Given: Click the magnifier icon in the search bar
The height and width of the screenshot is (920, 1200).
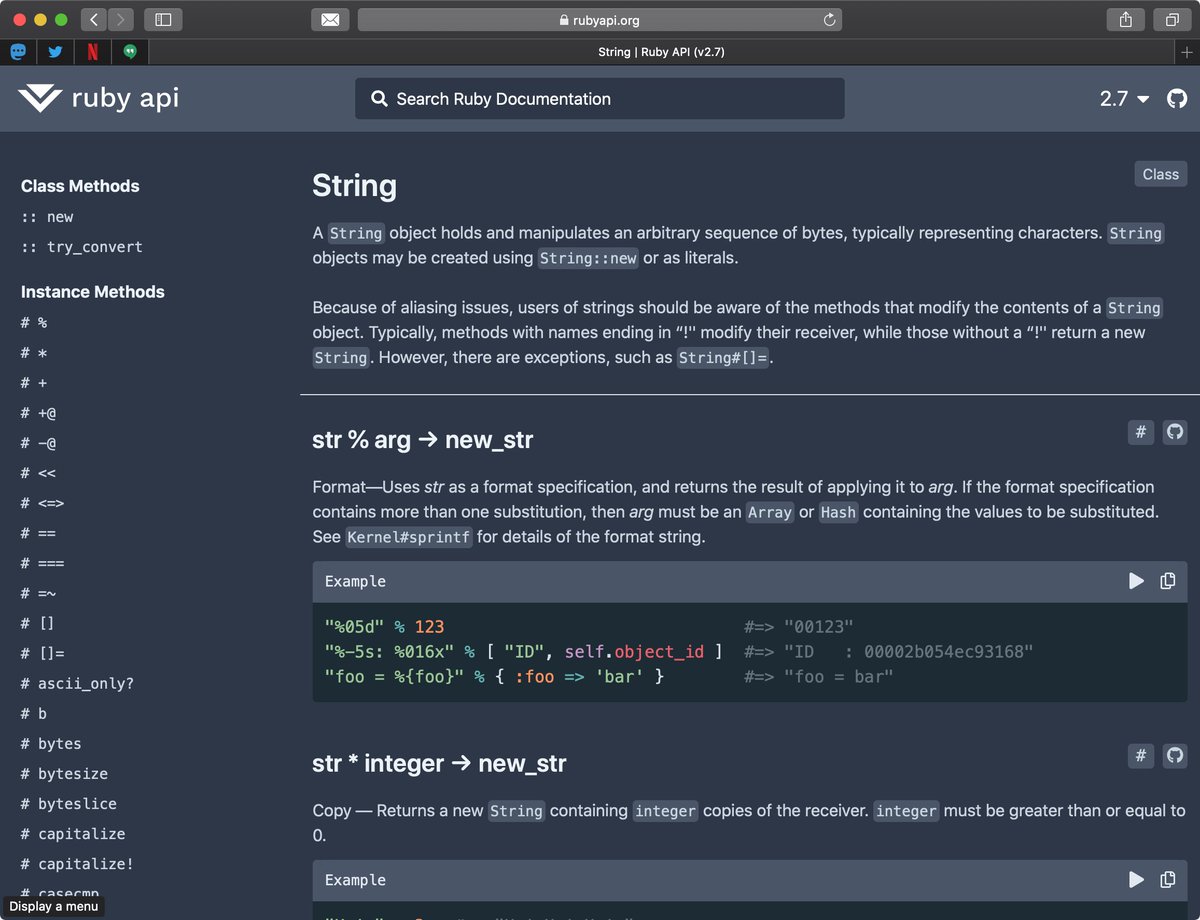Looking at the screenshot, I should pos(379,99).
